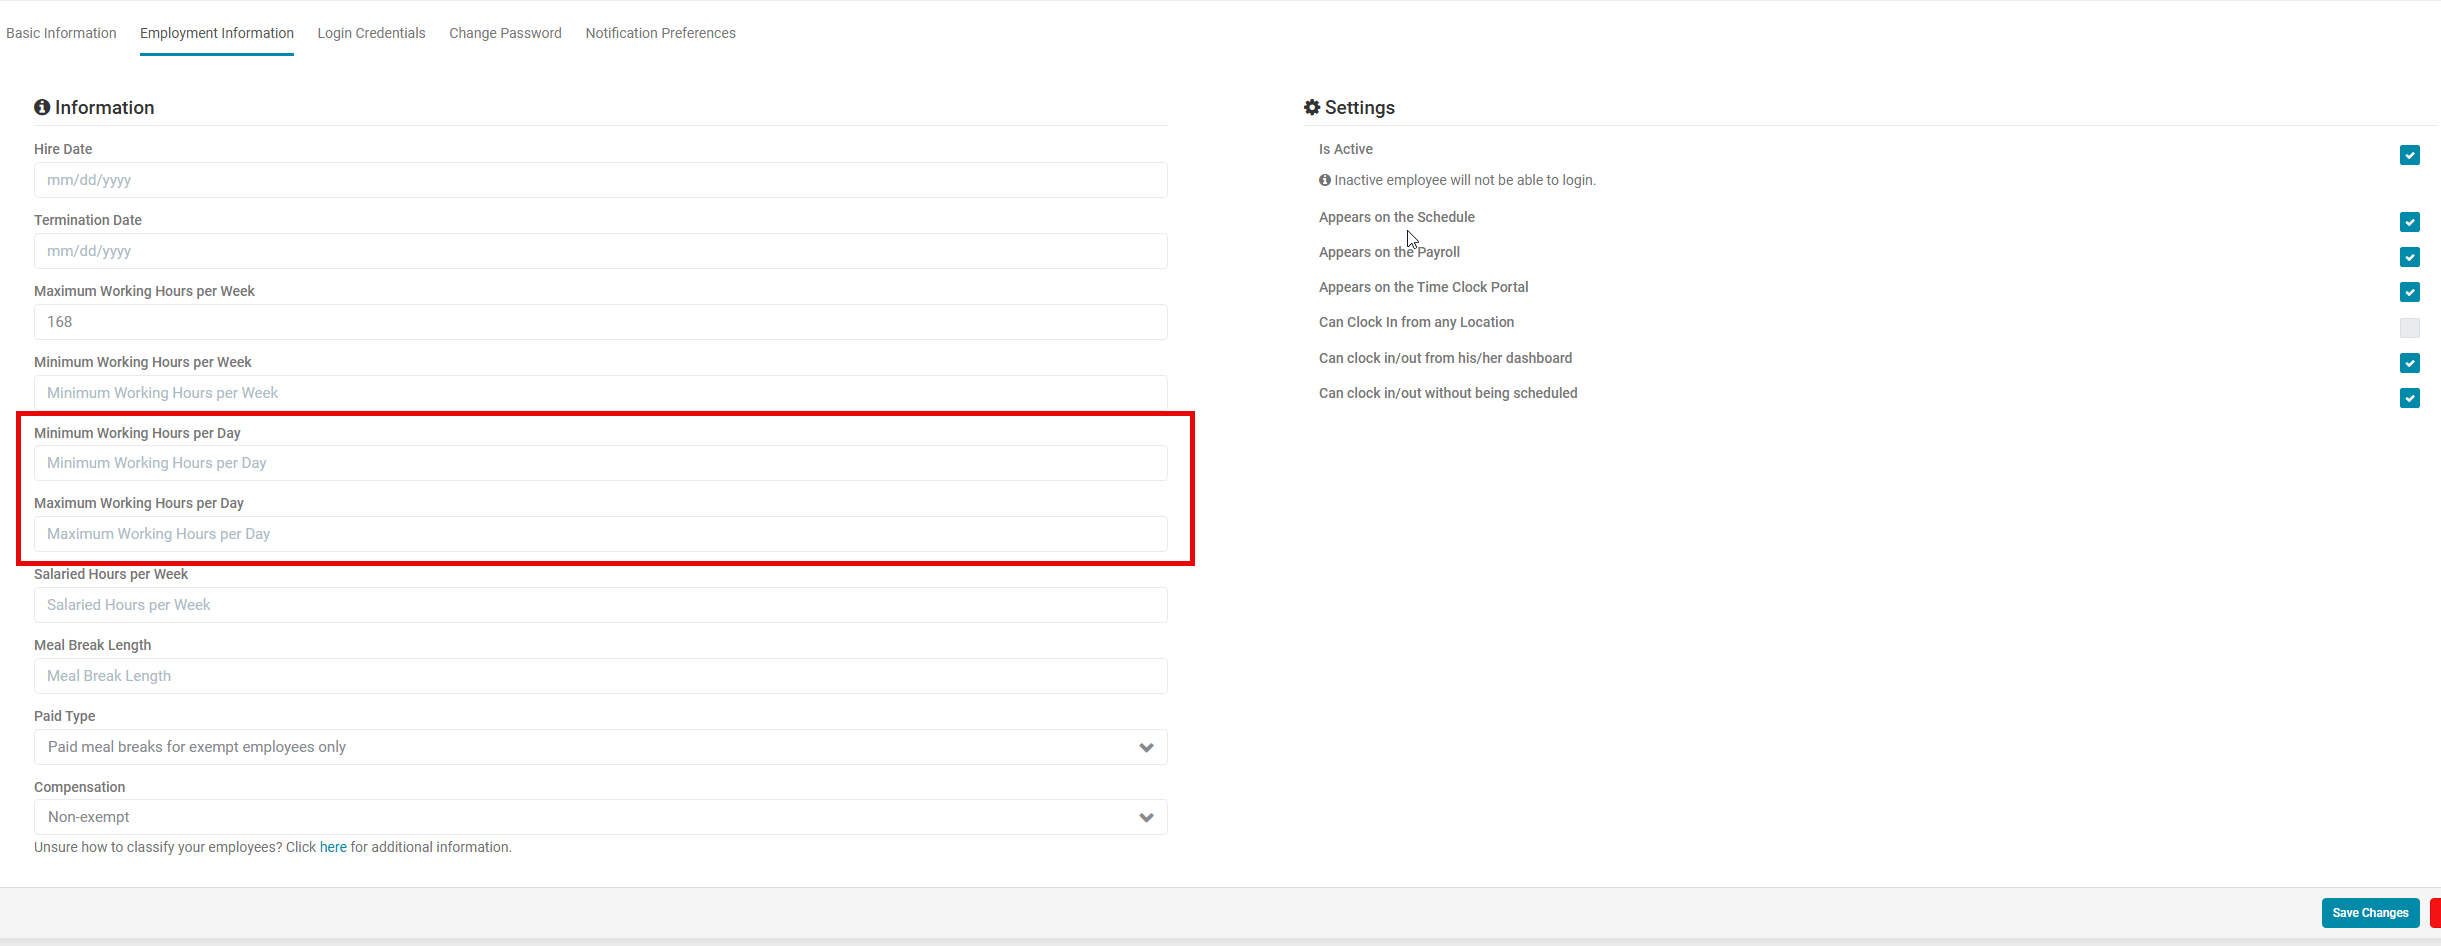Click the Salaried Hours per Week field

(600, 605)
